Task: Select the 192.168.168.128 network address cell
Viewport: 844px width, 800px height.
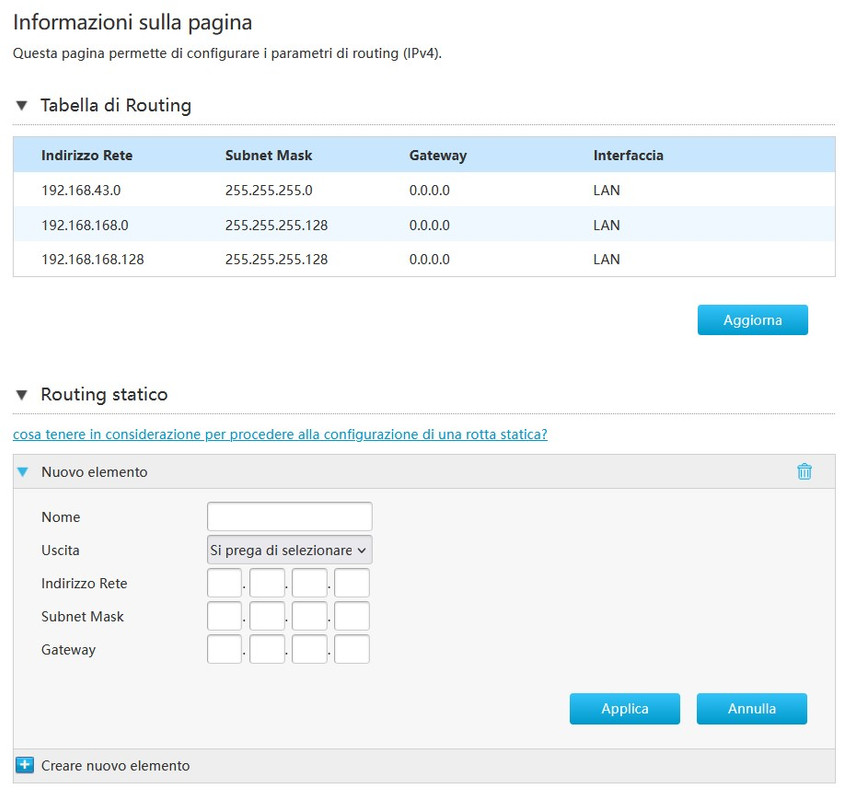Action: coord(93,259)
